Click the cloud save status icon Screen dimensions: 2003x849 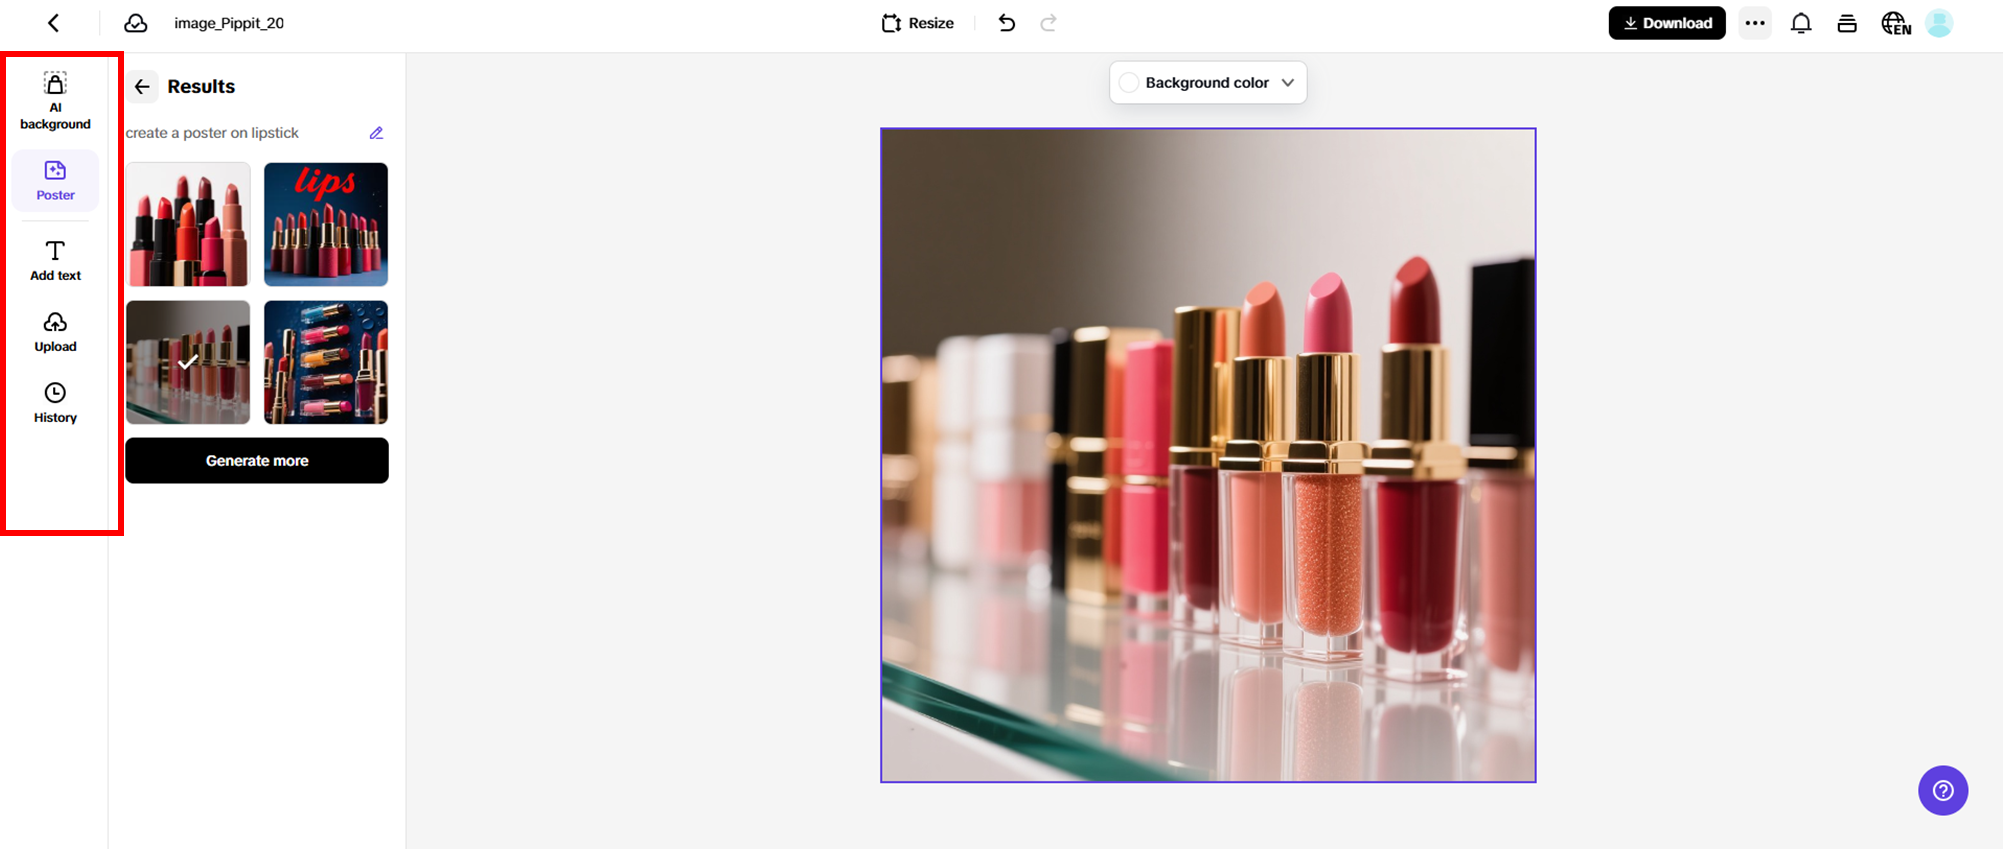coord(135,23)
